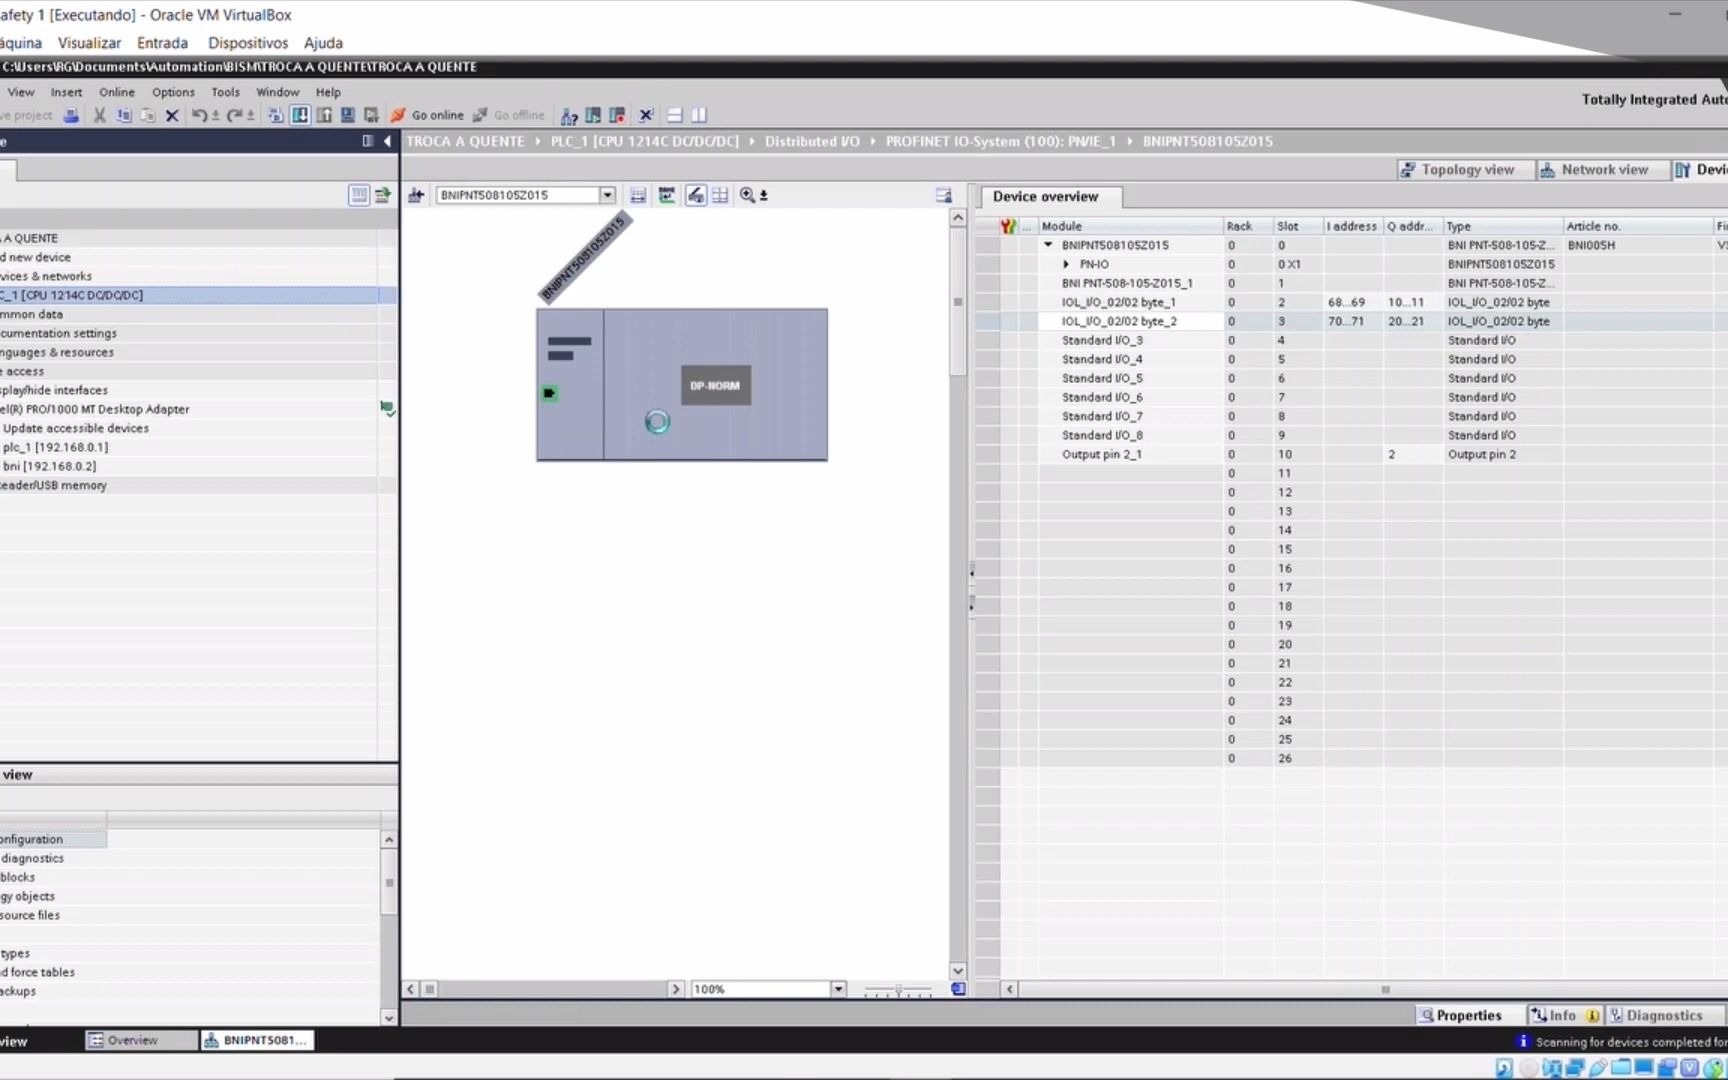Click the Accessible devices icon
Viewport: 1728px width, 1080px height.
(x=569, y=115)
